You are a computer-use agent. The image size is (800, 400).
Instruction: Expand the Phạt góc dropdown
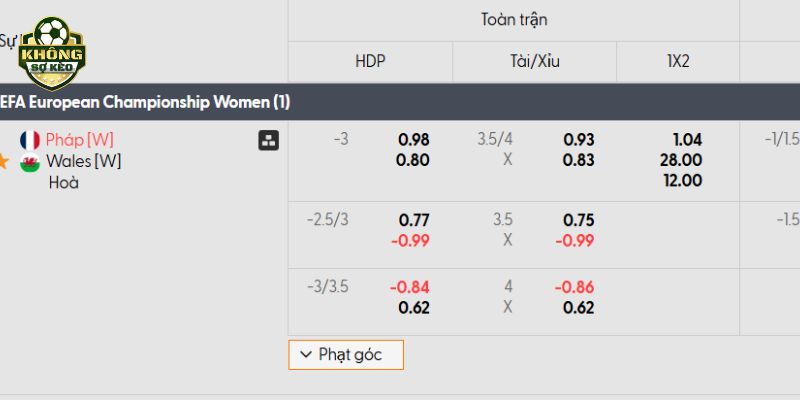click(346, 355)
